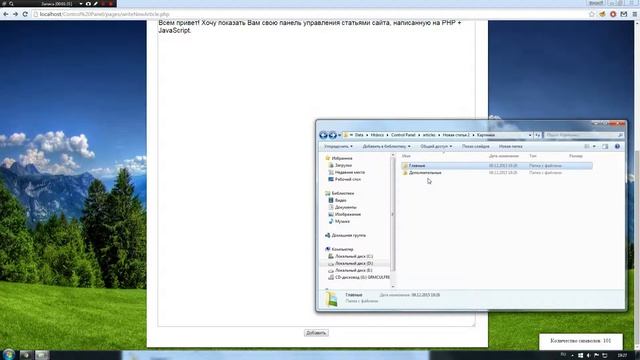The height and width of the screenshot is (360, 640).
Task: Click browser address bar URL
Action: point(104,14)
